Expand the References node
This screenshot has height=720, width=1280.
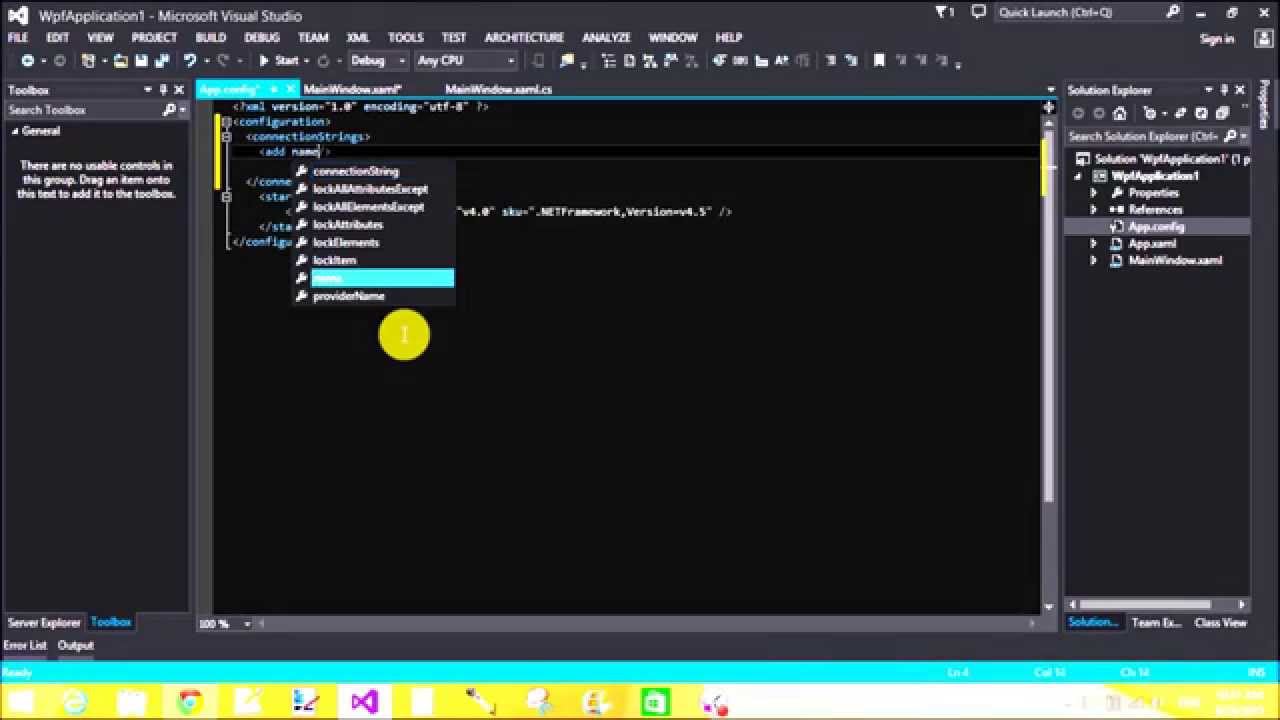[x=1093, y=210]
